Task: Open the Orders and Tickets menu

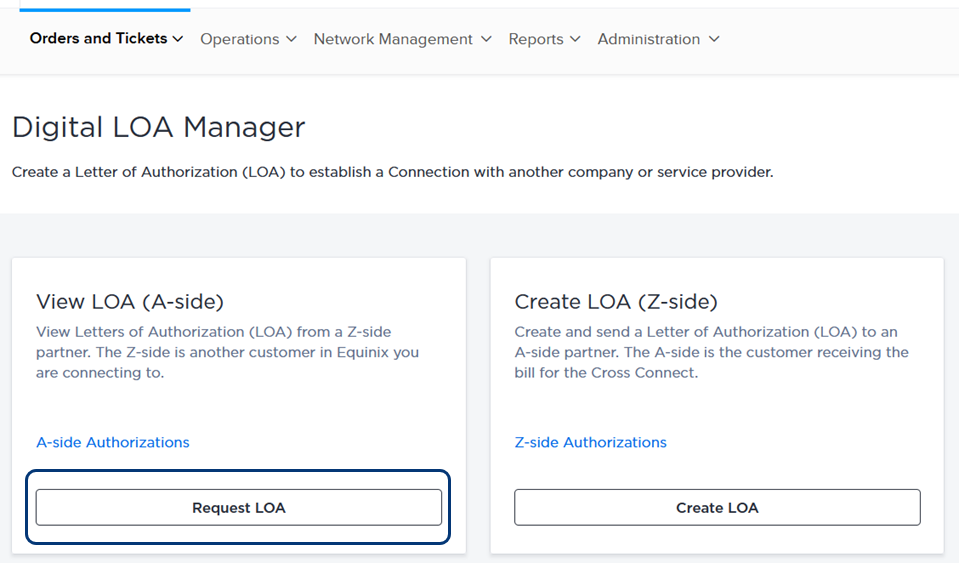Action: pyautogui.click(x=106, y=39)
